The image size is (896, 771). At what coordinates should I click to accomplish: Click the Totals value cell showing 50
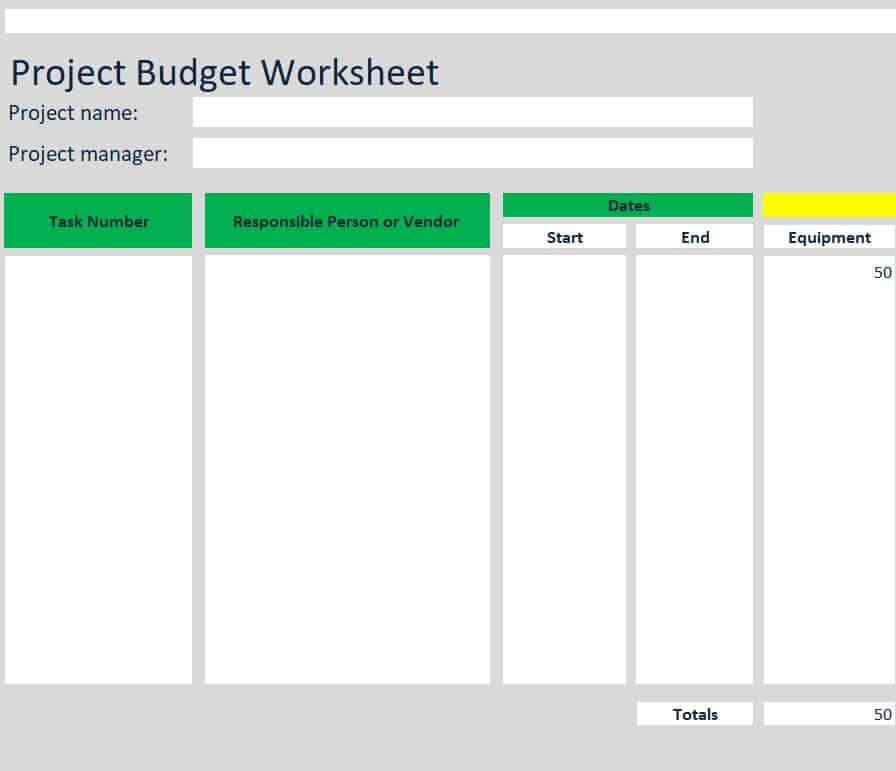pyautogui.click(x=829, y=714)
